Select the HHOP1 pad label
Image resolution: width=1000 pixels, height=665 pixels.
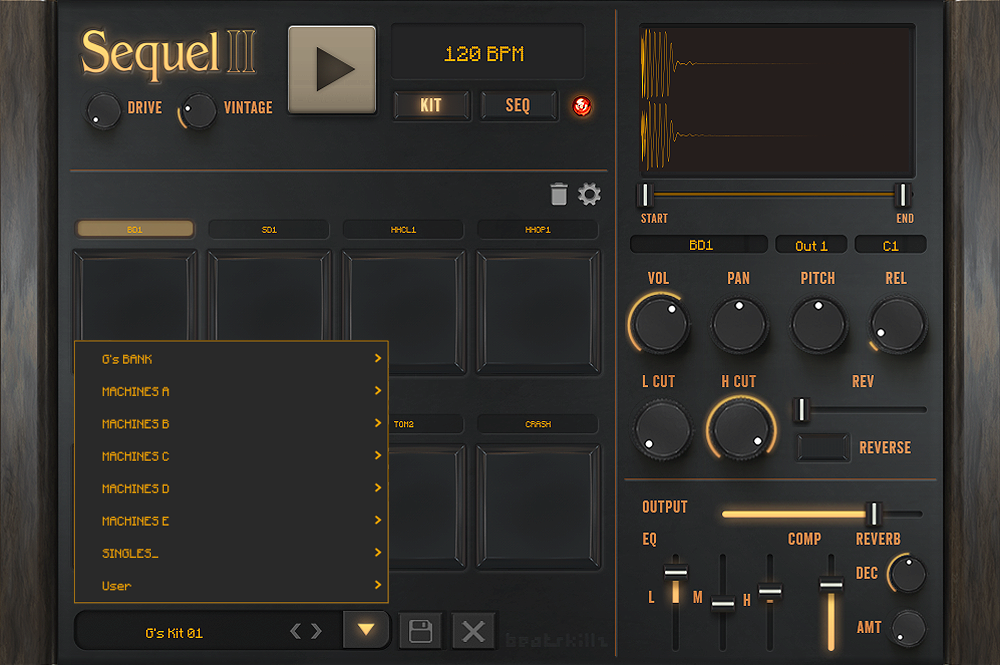click(x=538, y=230)
